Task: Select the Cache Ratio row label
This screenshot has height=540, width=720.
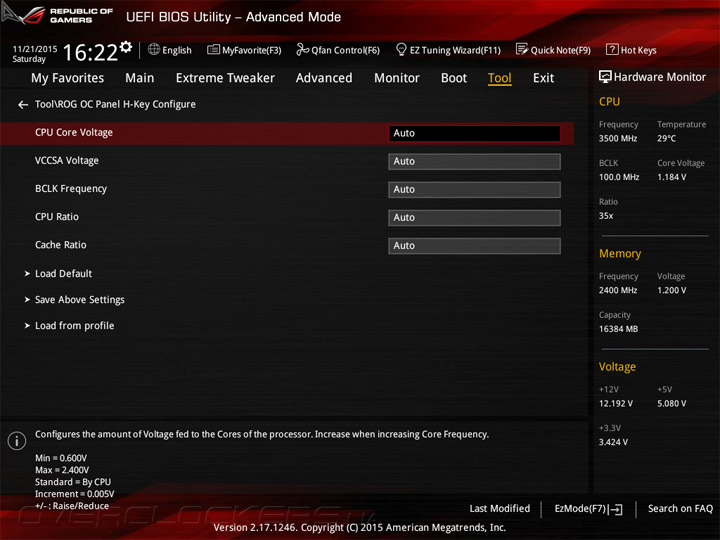Action: point(61,245)
